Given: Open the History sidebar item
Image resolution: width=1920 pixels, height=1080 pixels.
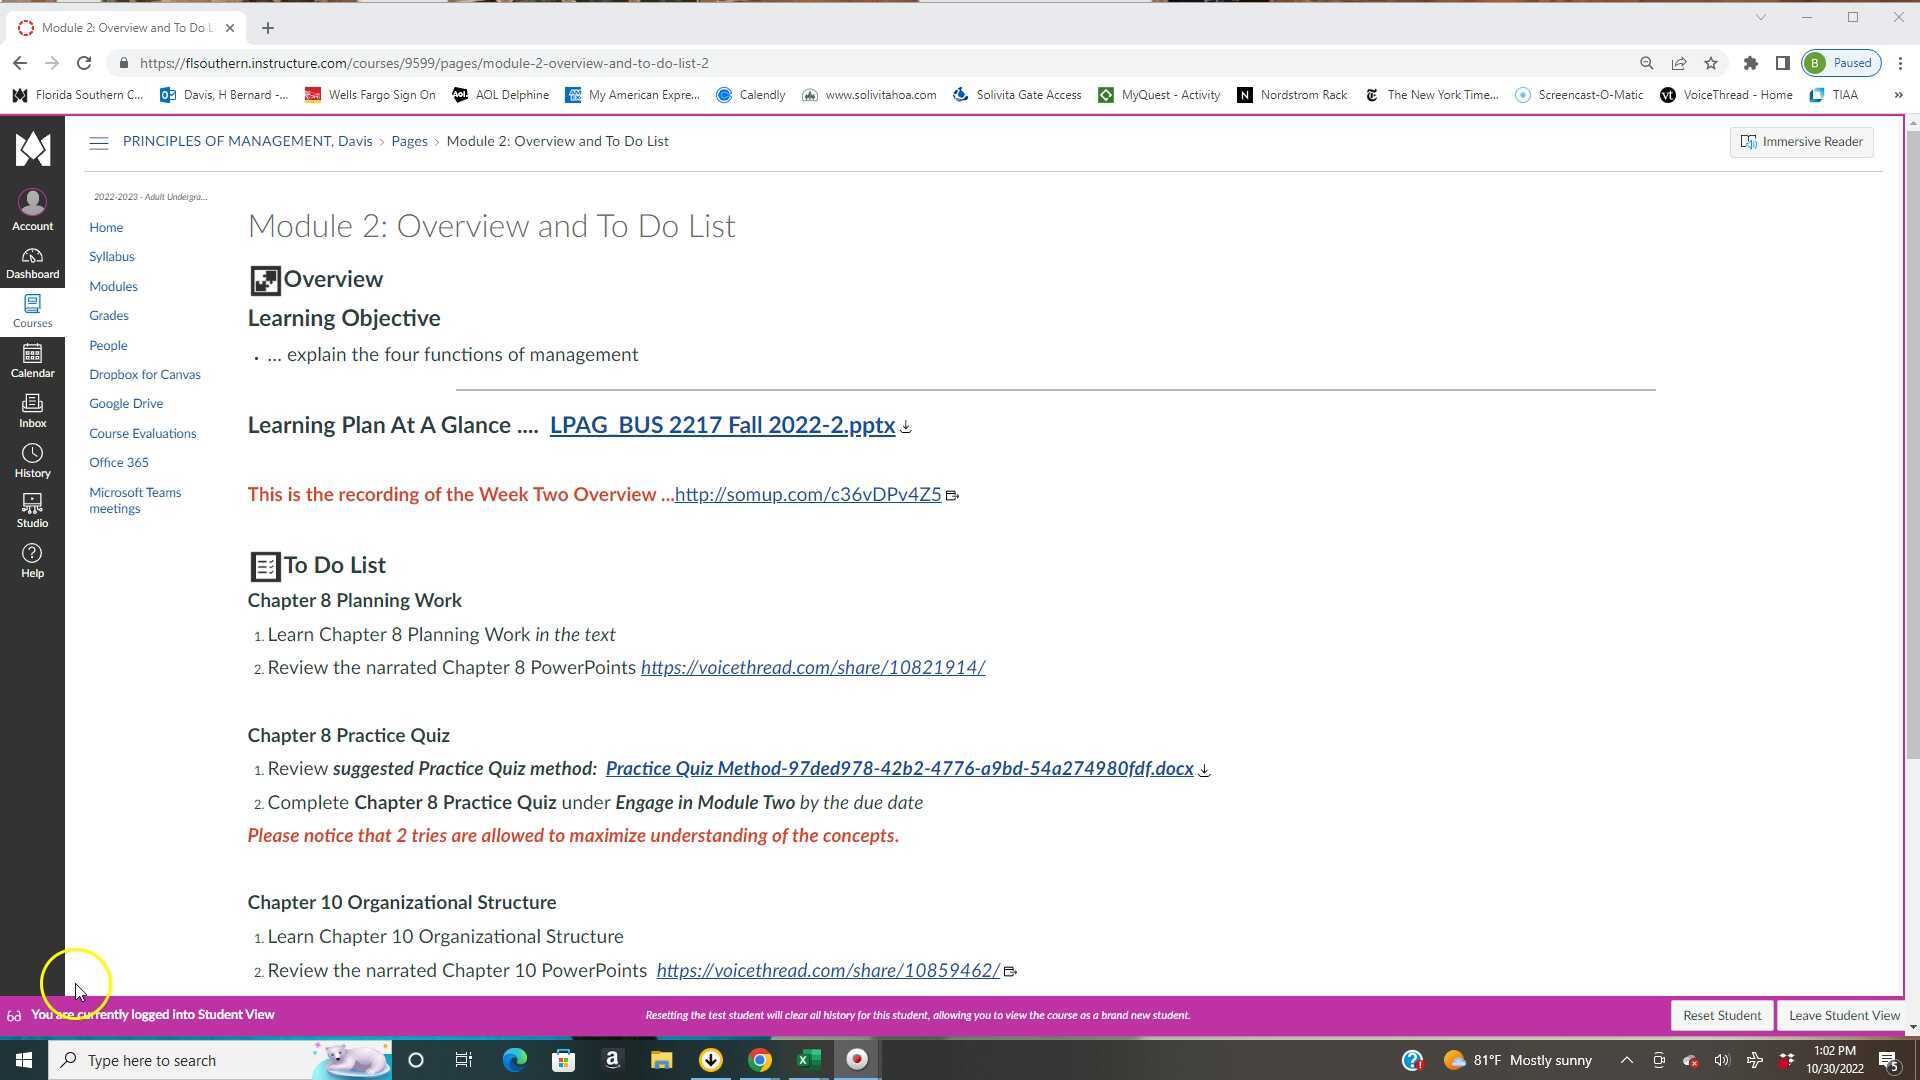Looking at the screenshot, I should (x=32, y=460).
